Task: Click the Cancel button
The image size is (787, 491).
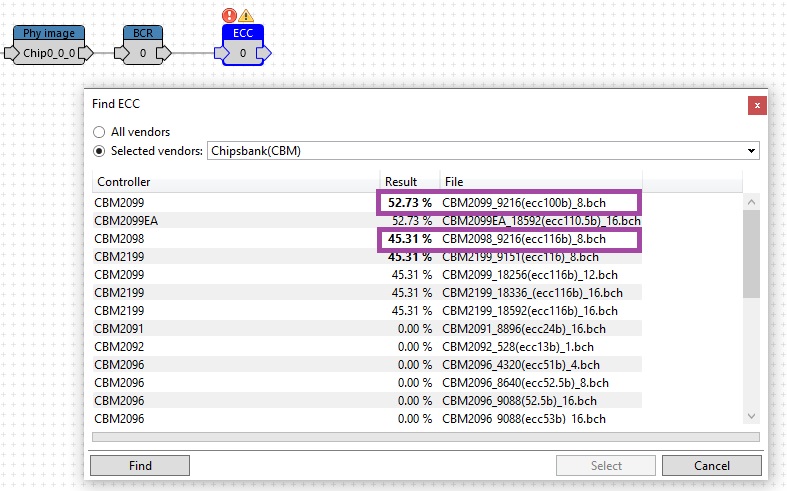Action: (712, 465)
